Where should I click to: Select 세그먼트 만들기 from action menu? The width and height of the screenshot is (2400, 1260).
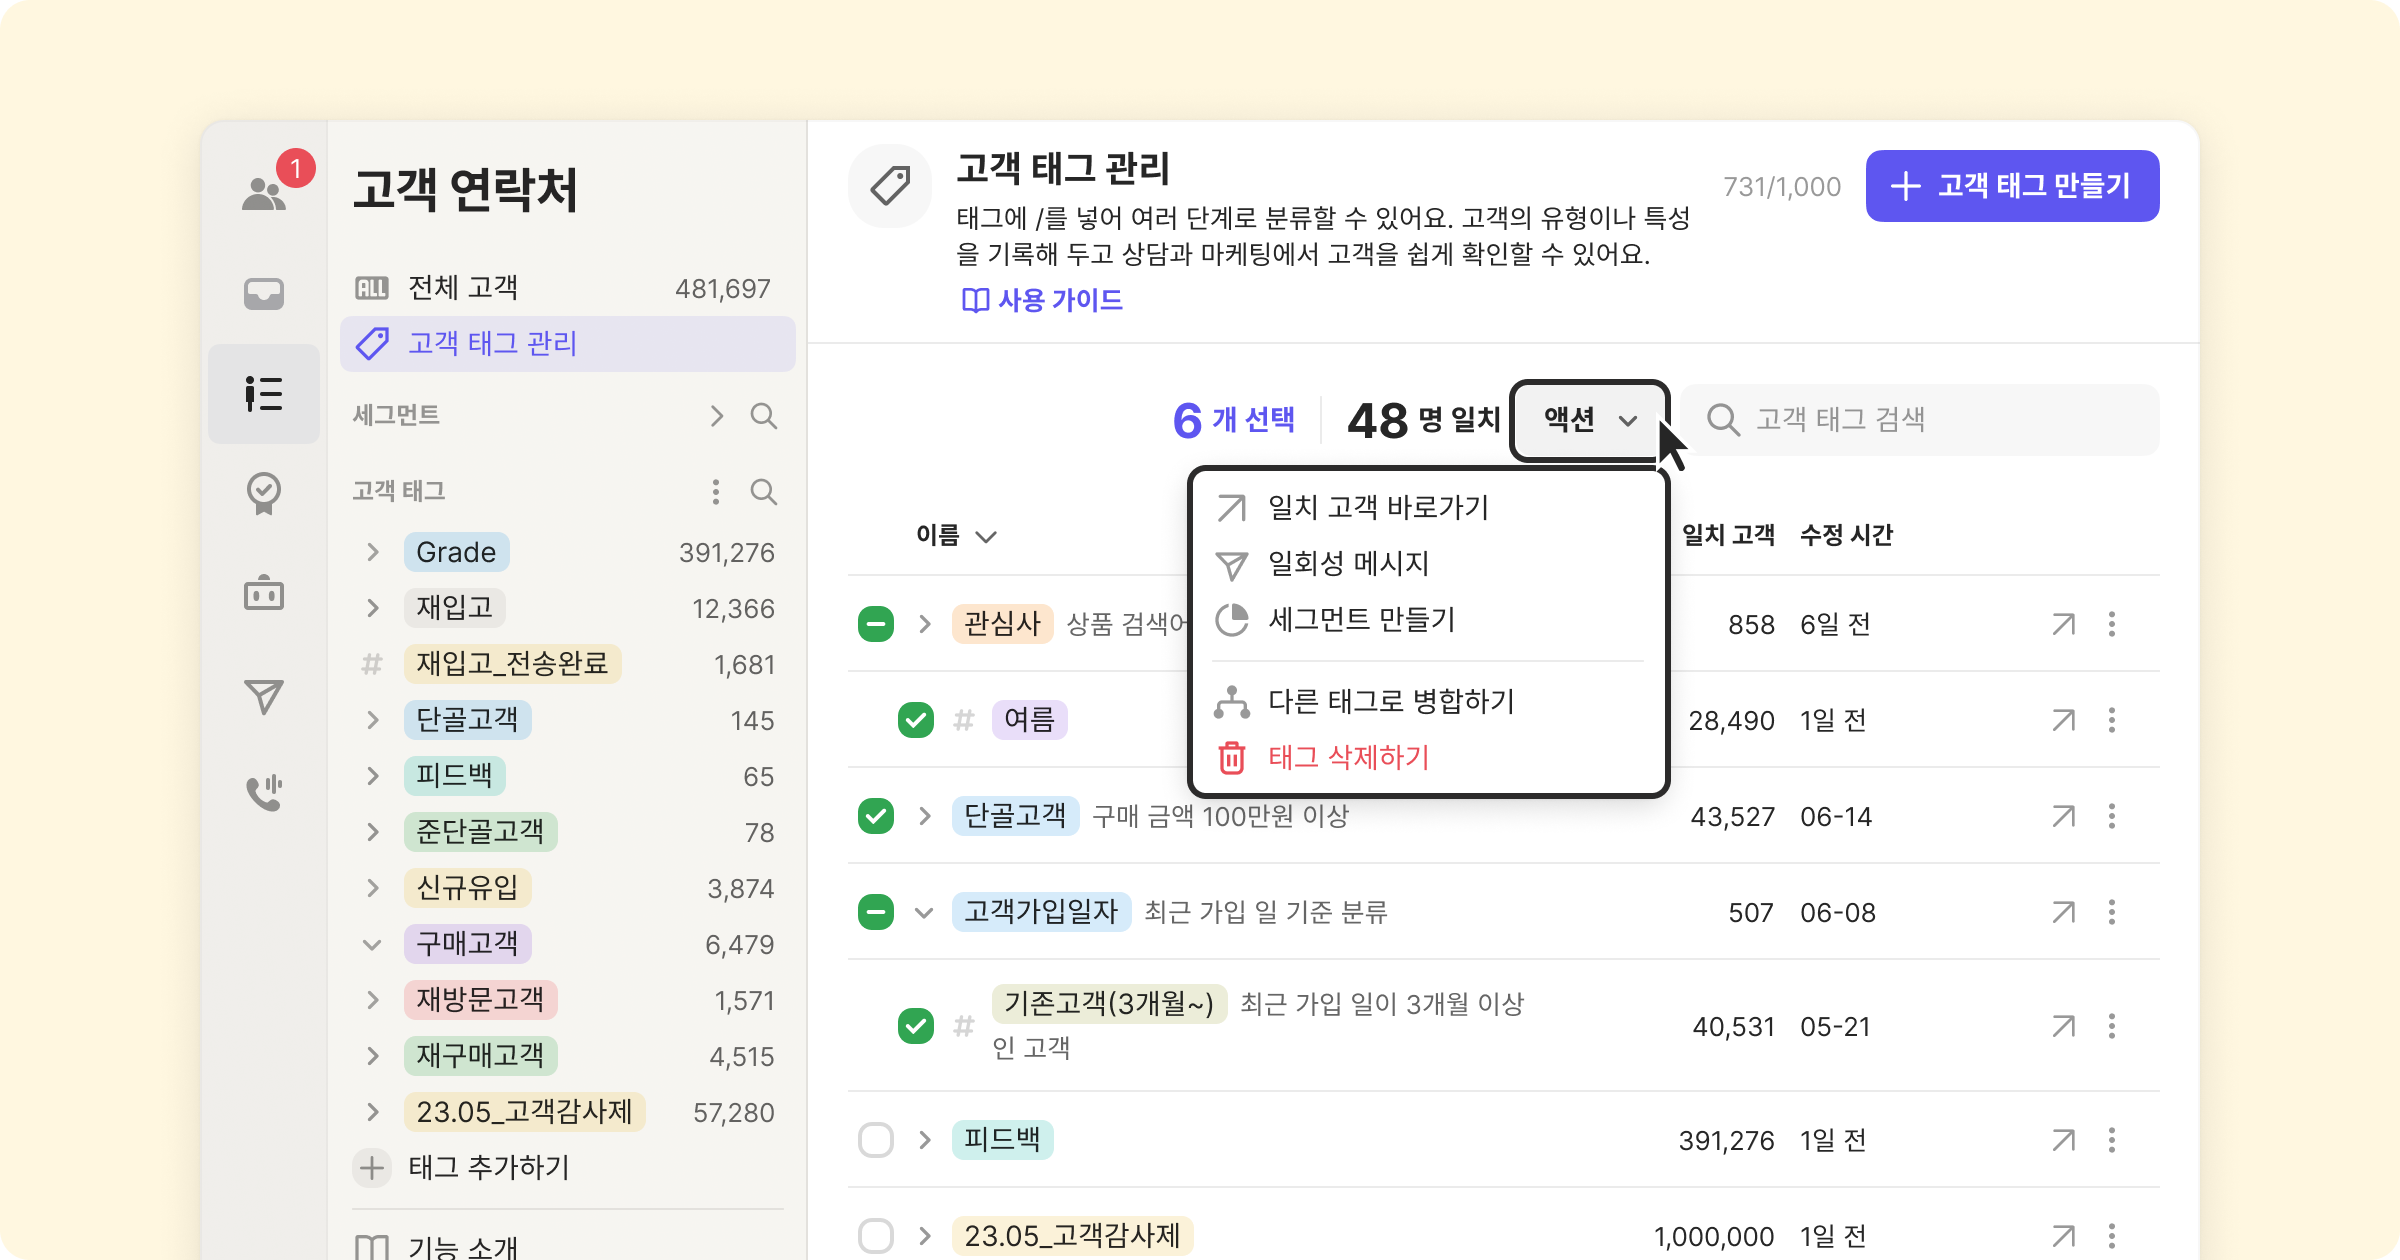click(1360, 620)
